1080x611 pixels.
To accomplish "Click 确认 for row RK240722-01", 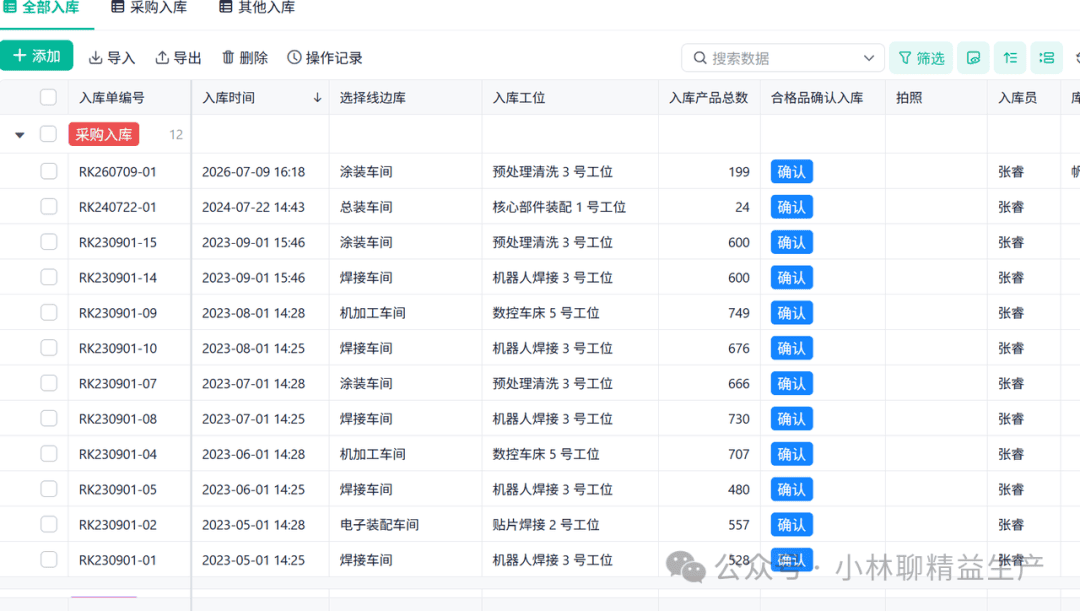I will pyautogui.click(x=791, y=207).
